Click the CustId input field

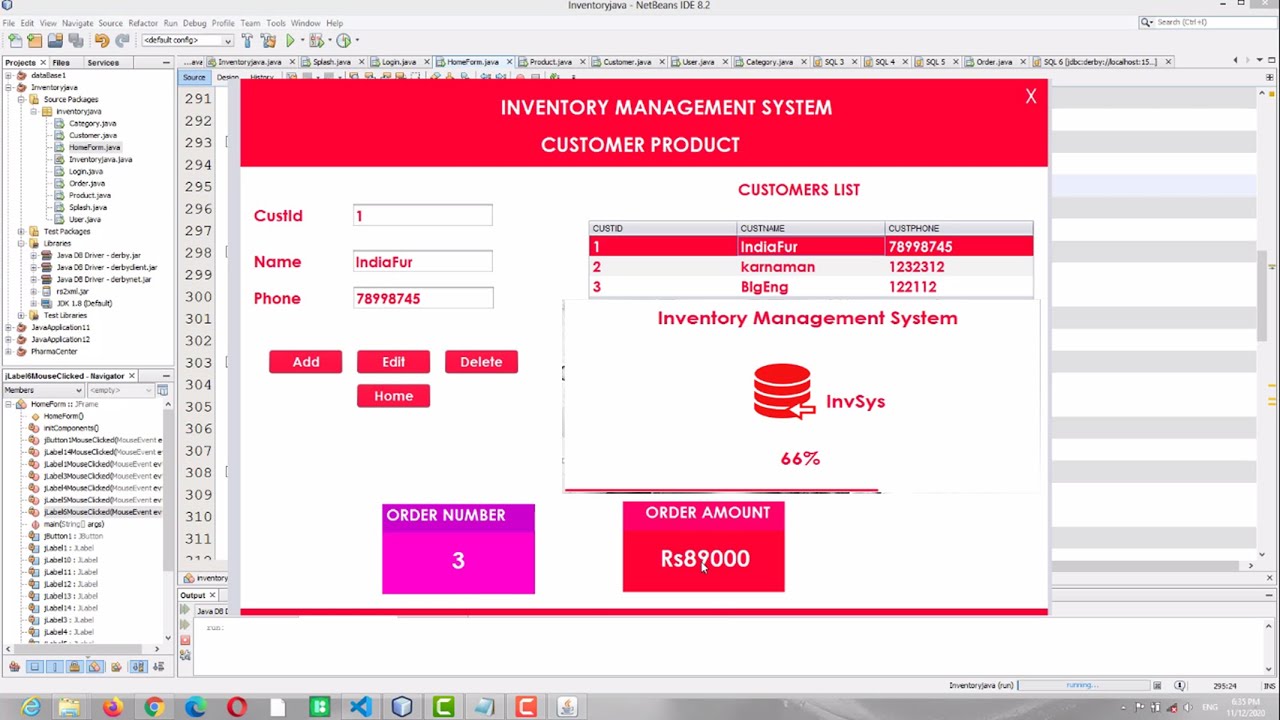point(422,216)
